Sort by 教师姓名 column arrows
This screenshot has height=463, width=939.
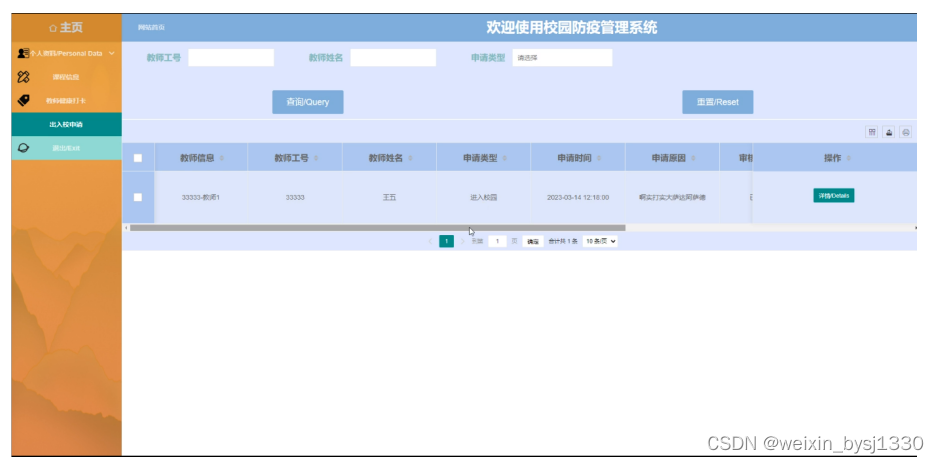[410, 158]
